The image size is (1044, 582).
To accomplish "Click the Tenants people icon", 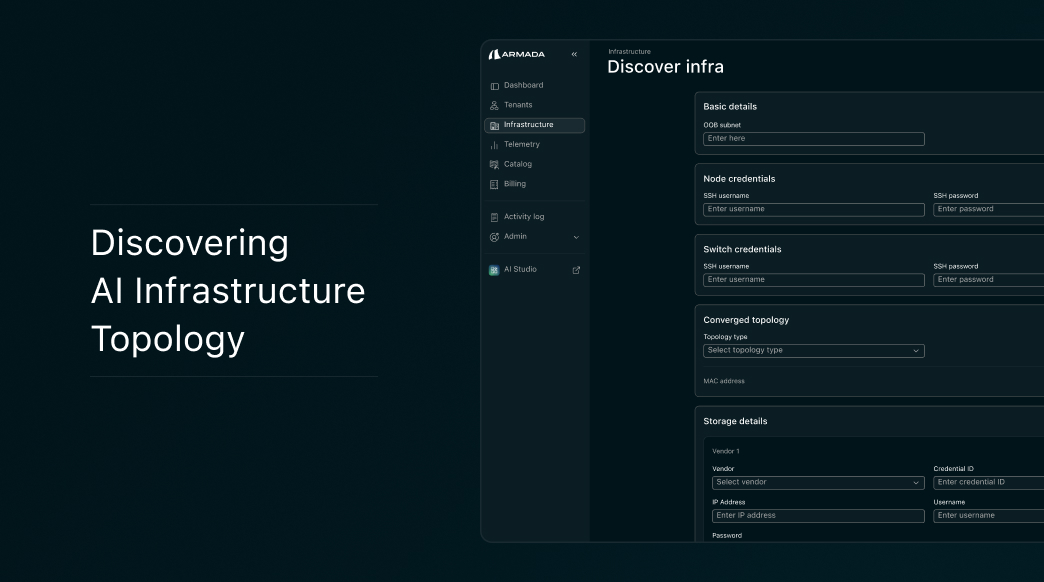I will pyautogui.click(x=494, y=105).
